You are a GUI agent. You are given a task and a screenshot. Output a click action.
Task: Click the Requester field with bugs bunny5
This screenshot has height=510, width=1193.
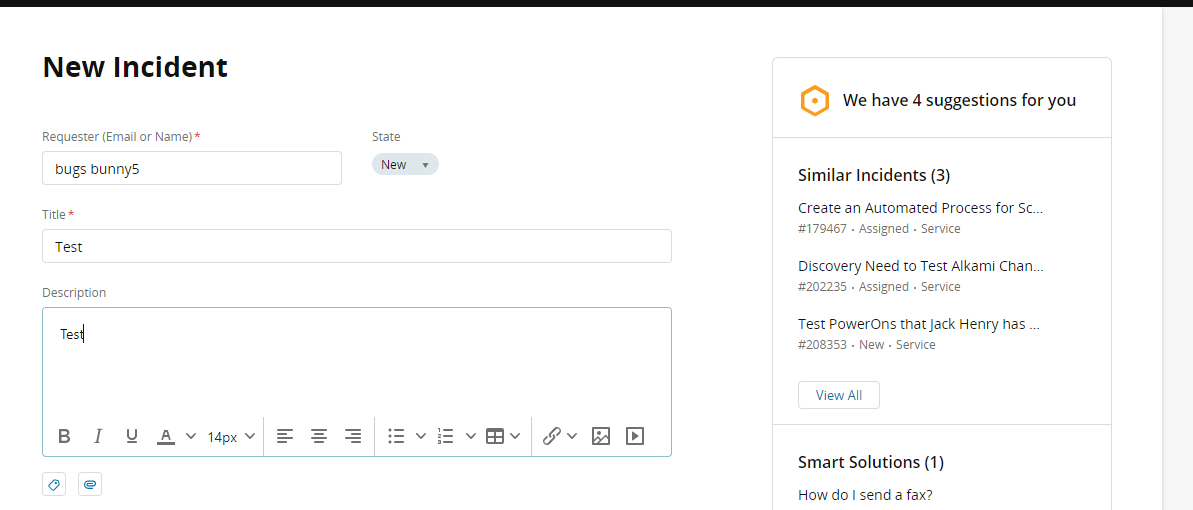pos(192,168)
